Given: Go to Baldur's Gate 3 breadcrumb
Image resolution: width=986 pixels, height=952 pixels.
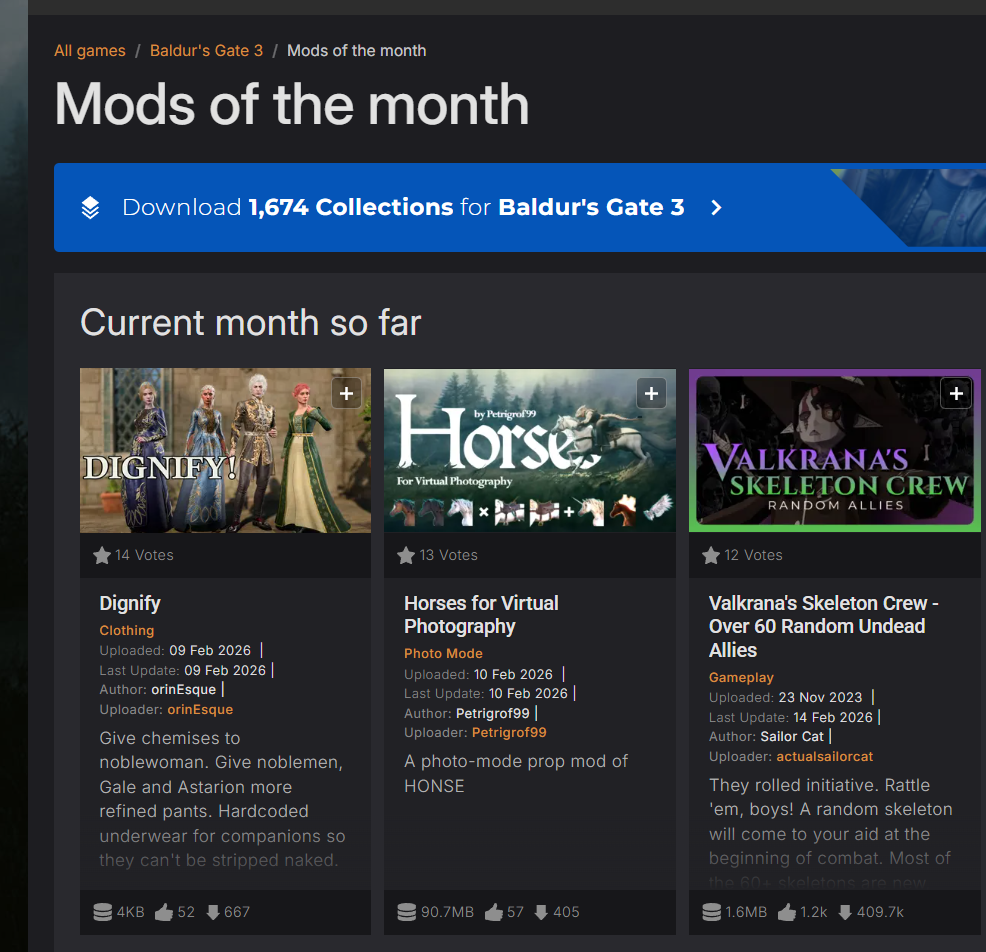Looking at the screenshot, I should coord(206,51).
